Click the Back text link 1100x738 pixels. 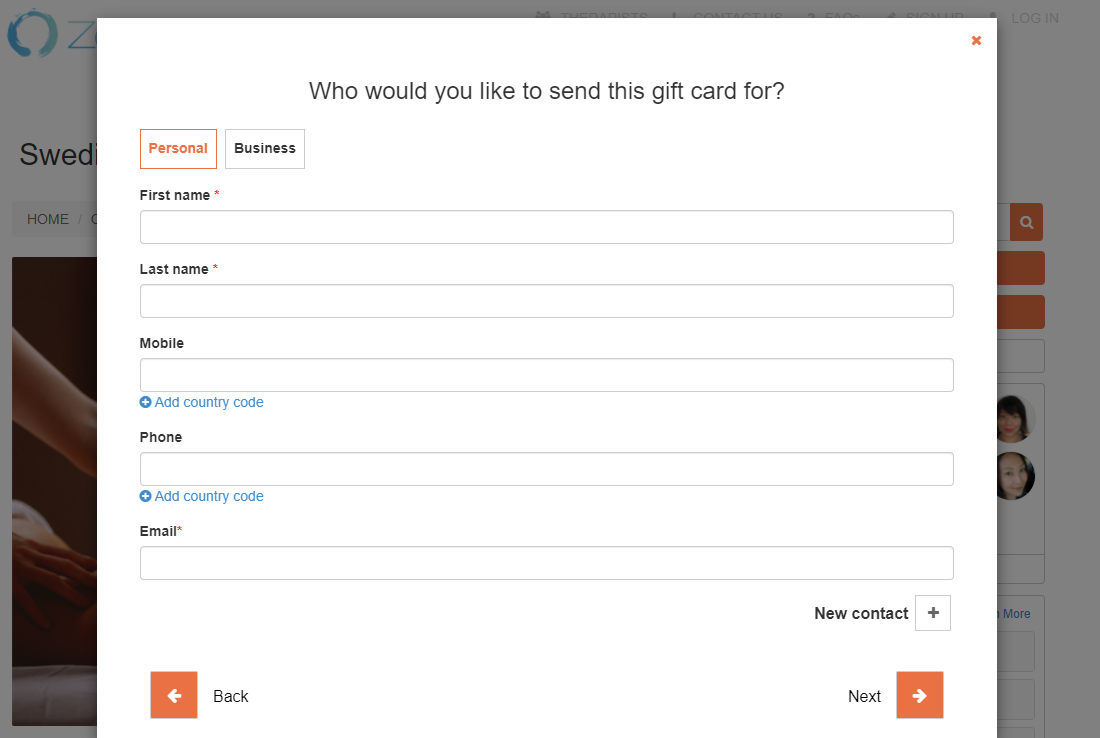pos(231,696)
